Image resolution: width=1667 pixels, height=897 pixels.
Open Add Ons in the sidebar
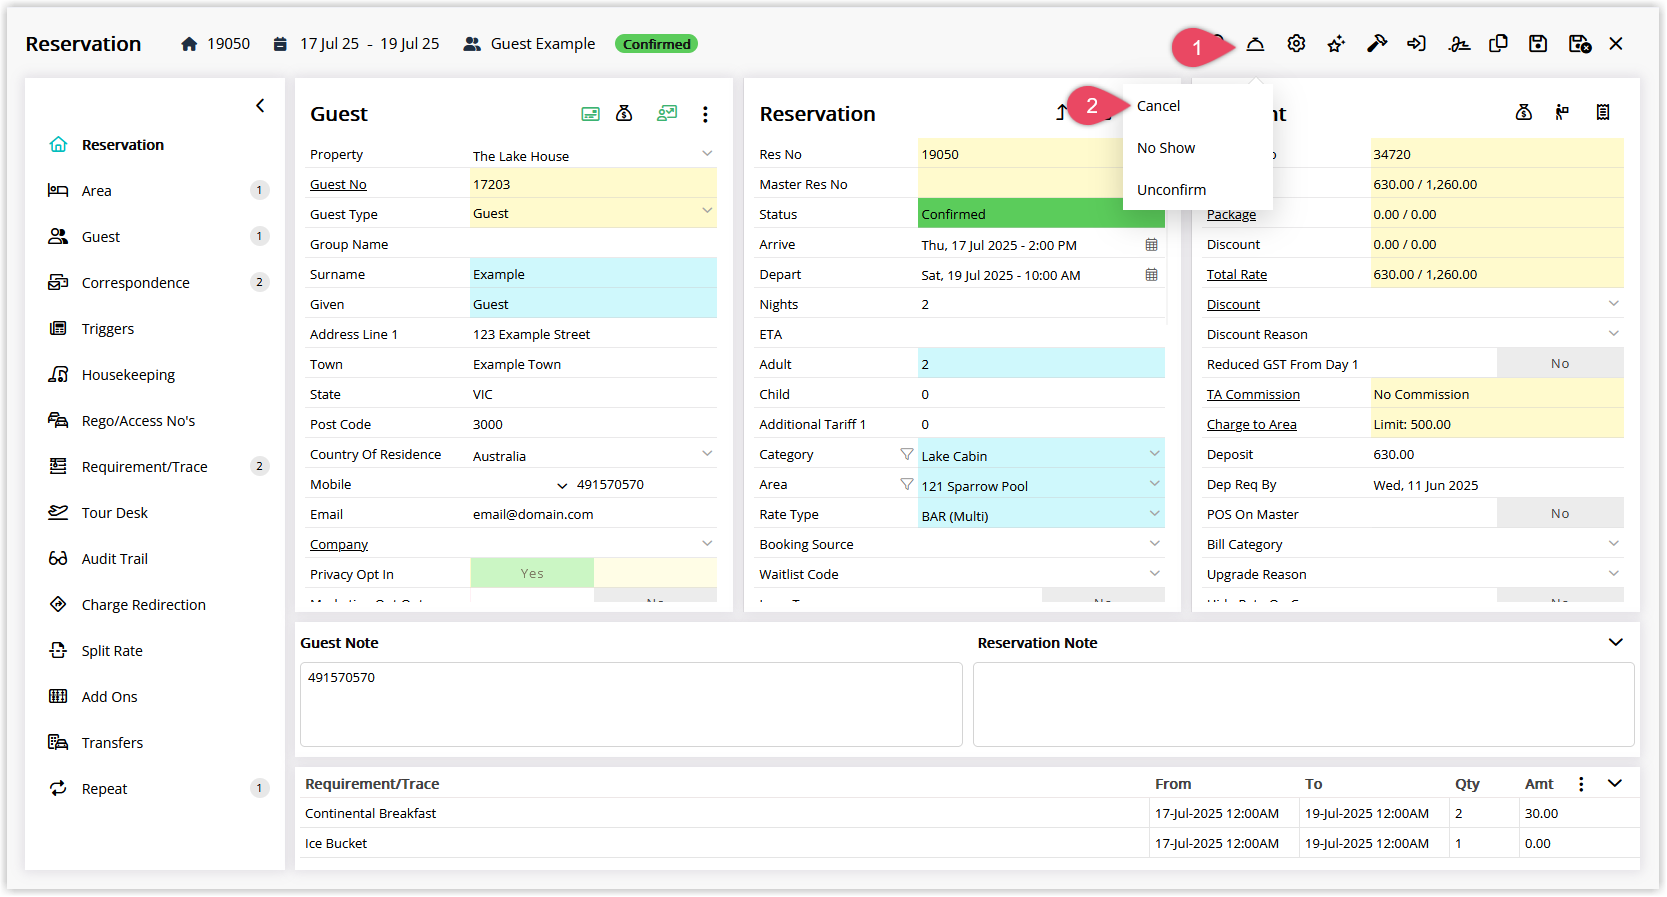pos(109,696)
